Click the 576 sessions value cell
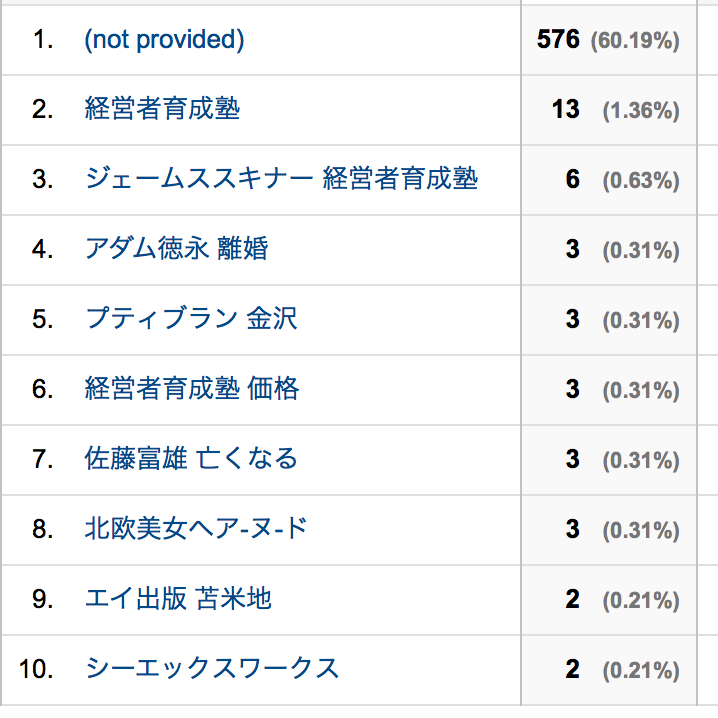The width and height of the screenshot is (718, 718). point(558,40)
